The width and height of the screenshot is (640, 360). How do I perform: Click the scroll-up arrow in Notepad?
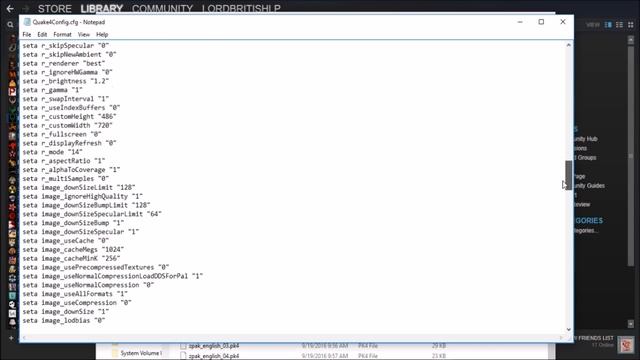(x=569, y=45)
